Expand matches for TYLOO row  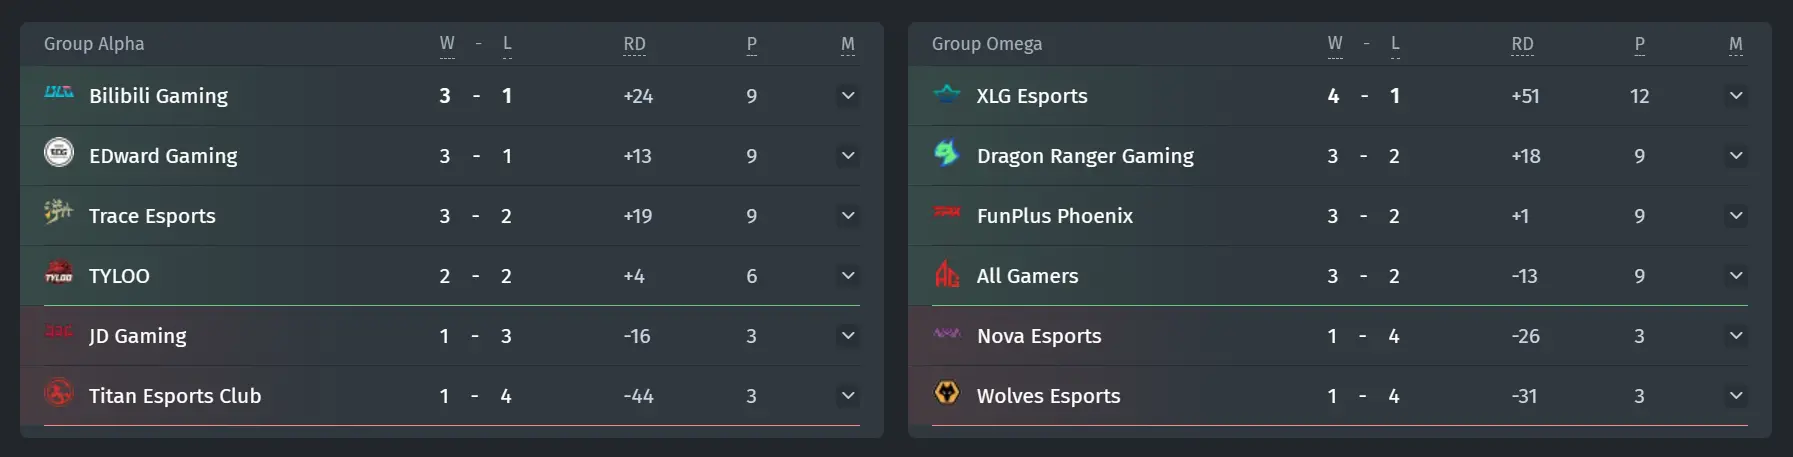pos(848,276)
